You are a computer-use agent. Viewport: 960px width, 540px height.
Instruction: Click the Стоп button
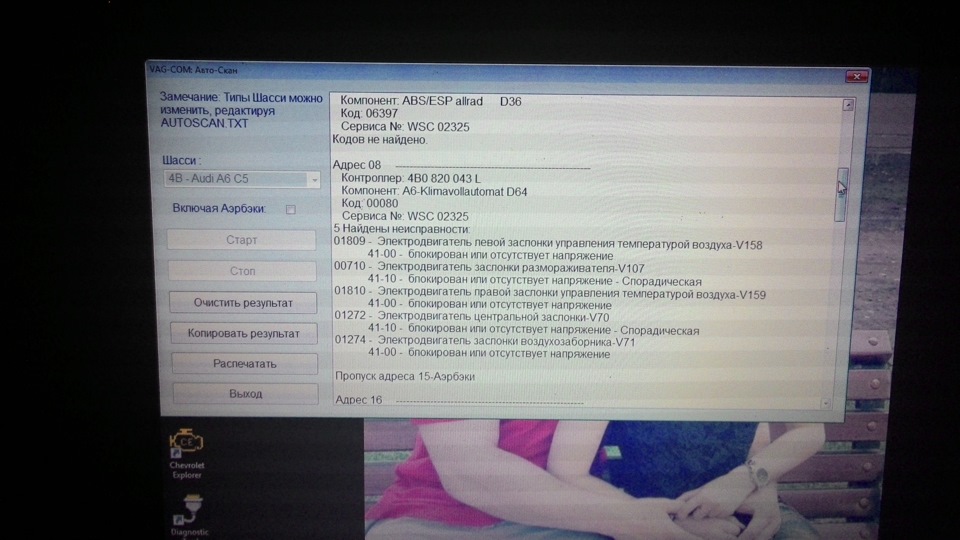click(242, 271)
